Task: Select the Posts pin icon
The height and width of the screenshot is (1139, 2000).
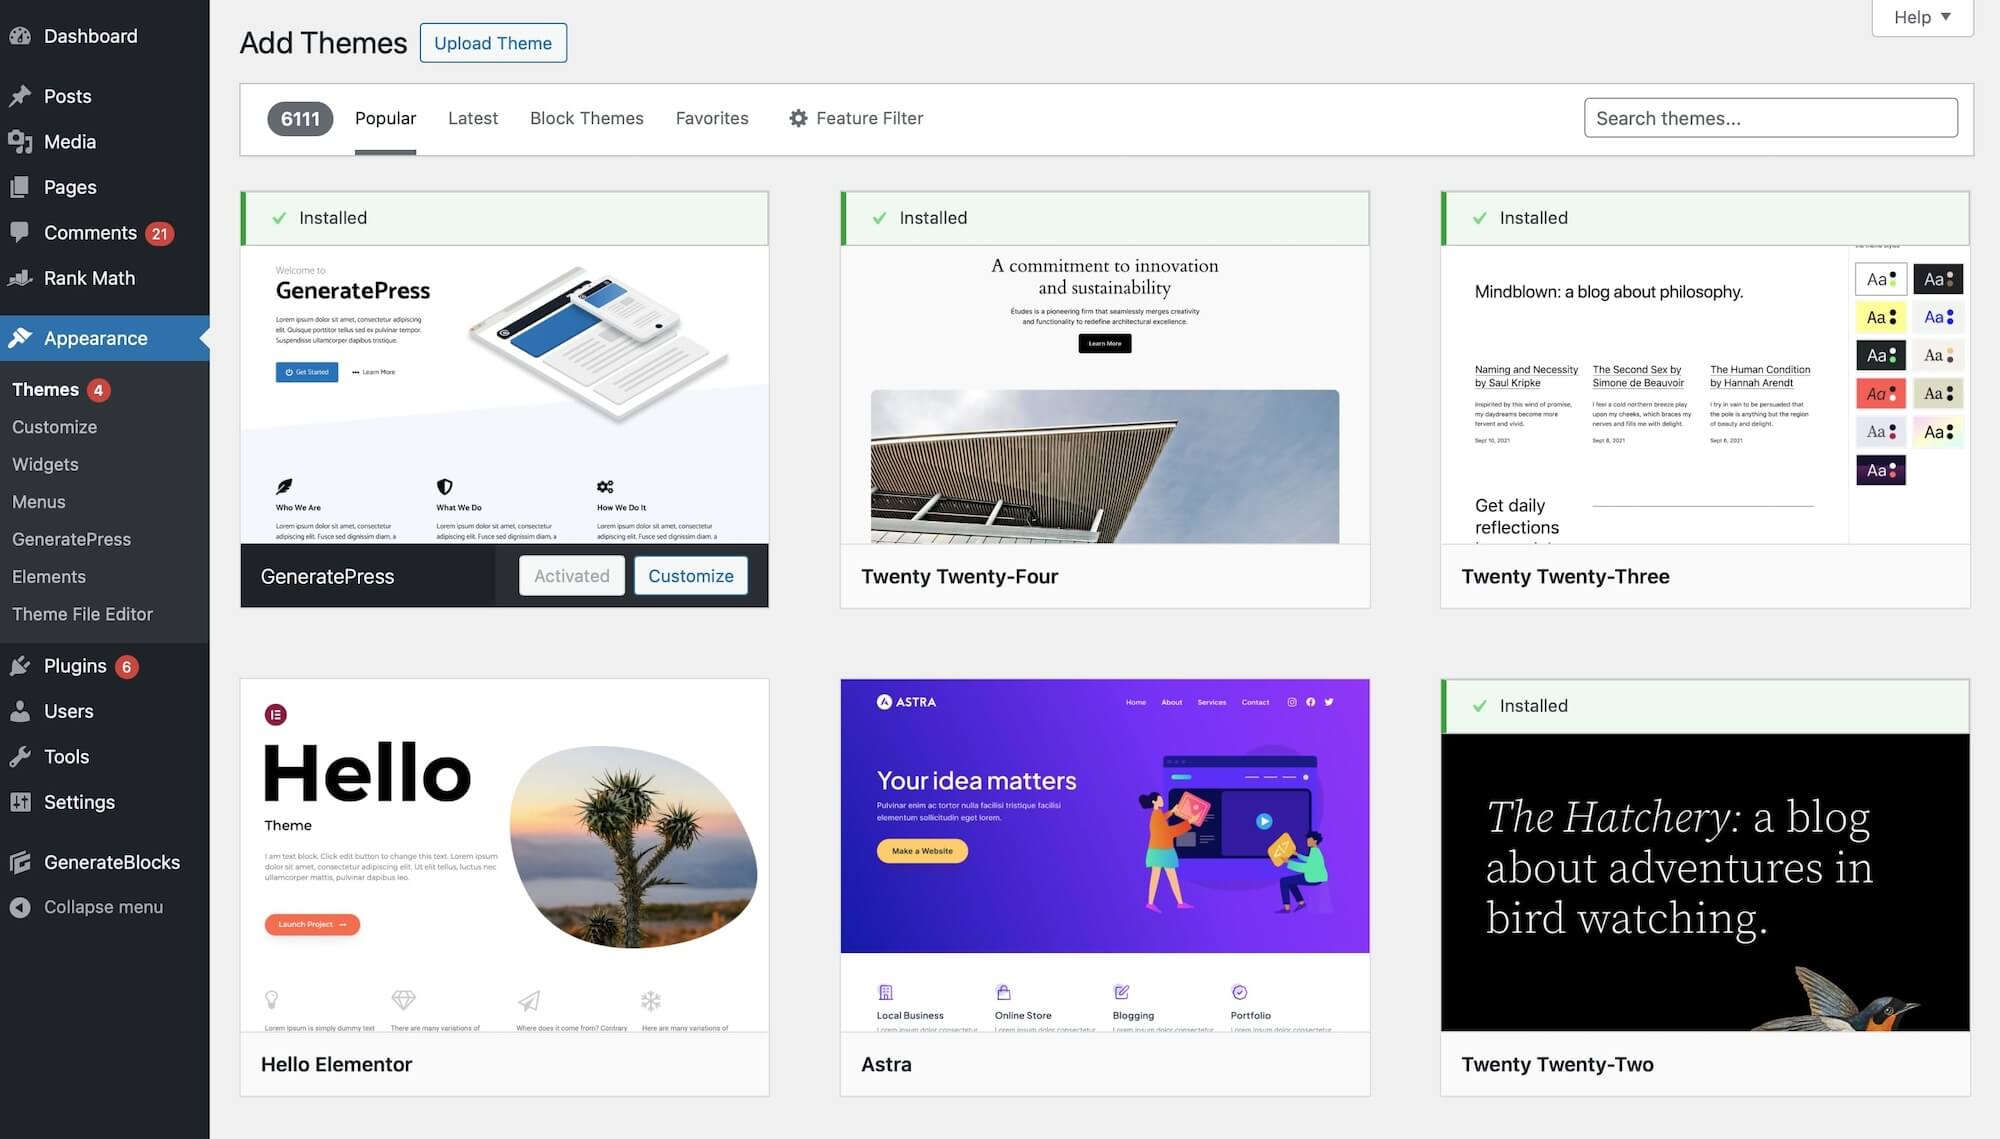Action: click(21, 95)
